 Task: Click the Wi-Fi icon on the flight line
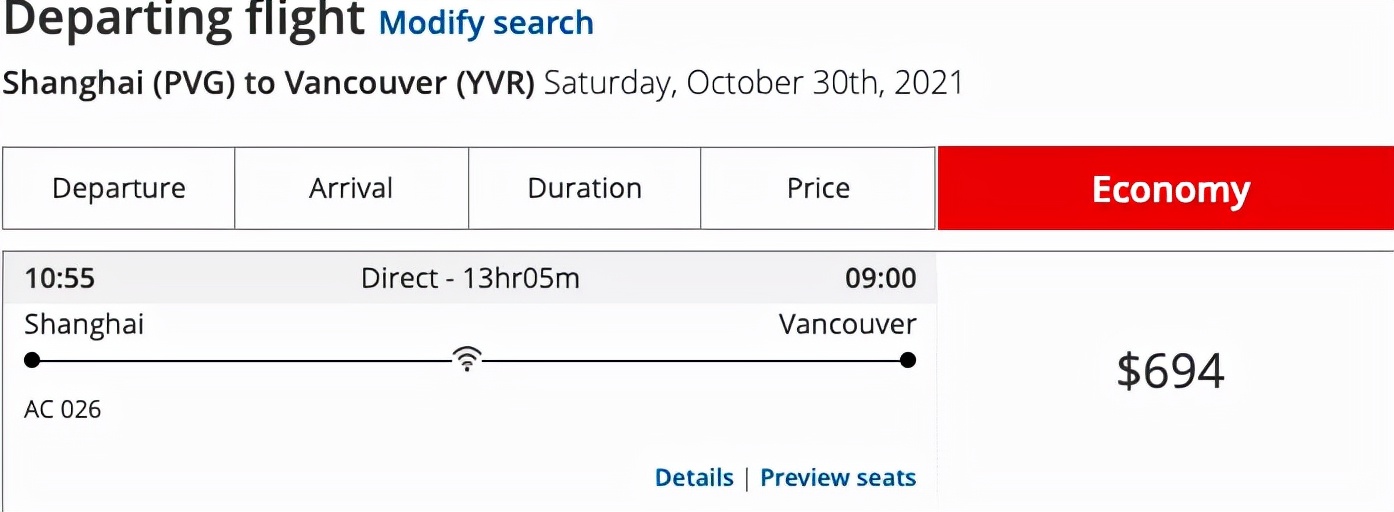[466, 358]
